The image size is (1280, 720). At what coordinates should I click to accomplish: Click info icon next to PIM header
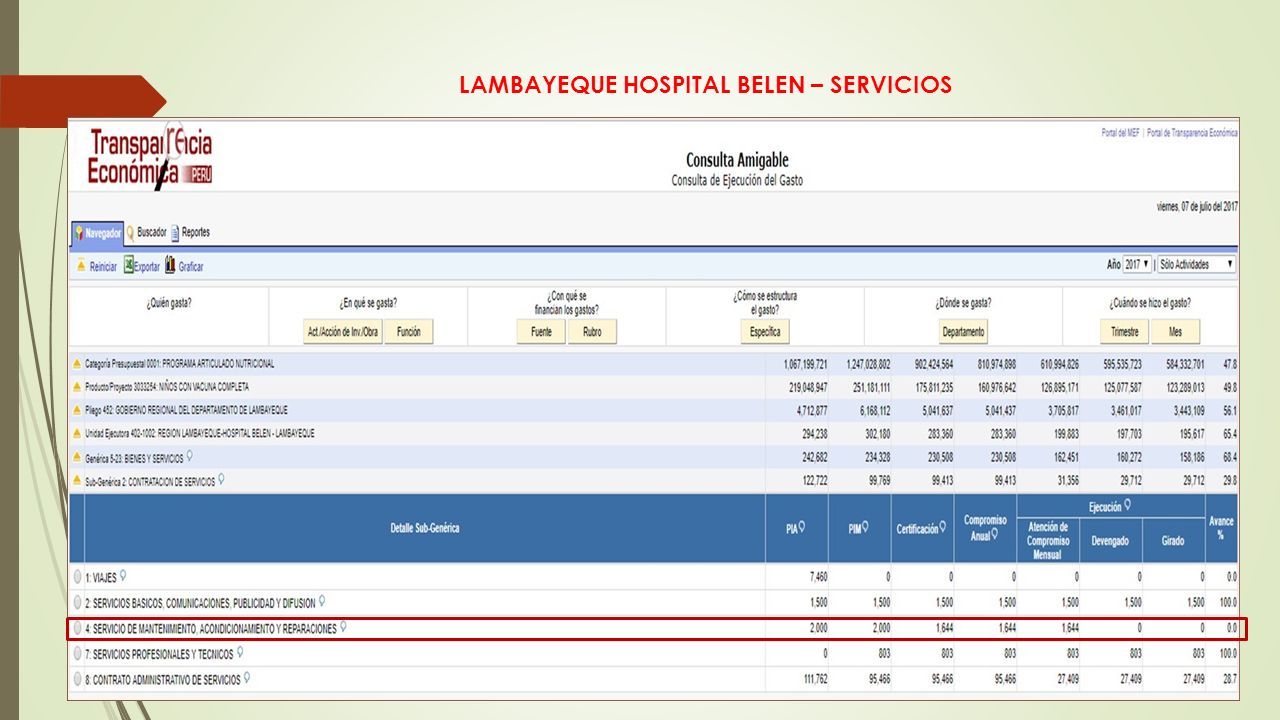coord(866,527)
